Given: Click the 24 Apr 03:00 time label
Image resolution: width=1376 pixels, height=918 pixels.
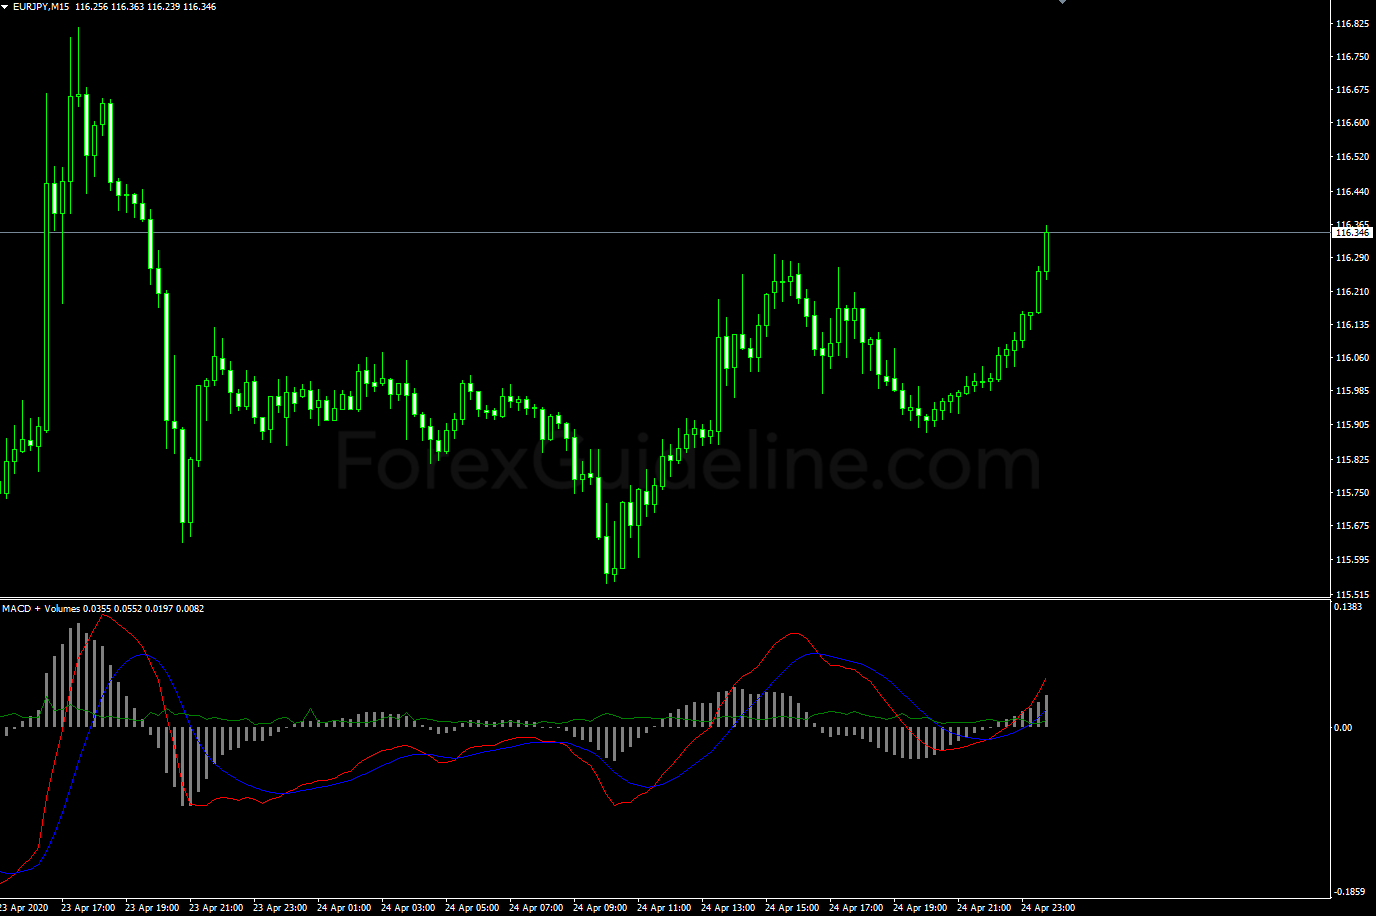Looking at the screenshot, I should tap(408, 908).
